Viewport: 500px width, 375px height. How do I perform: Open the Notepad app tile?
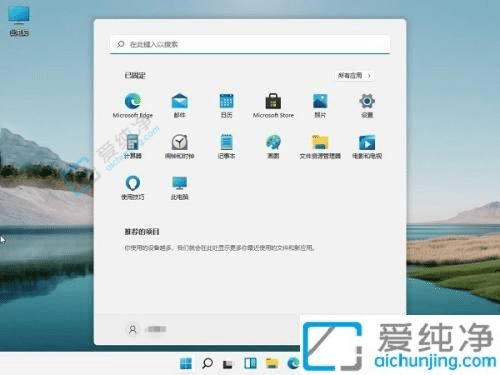click(226, 146)
